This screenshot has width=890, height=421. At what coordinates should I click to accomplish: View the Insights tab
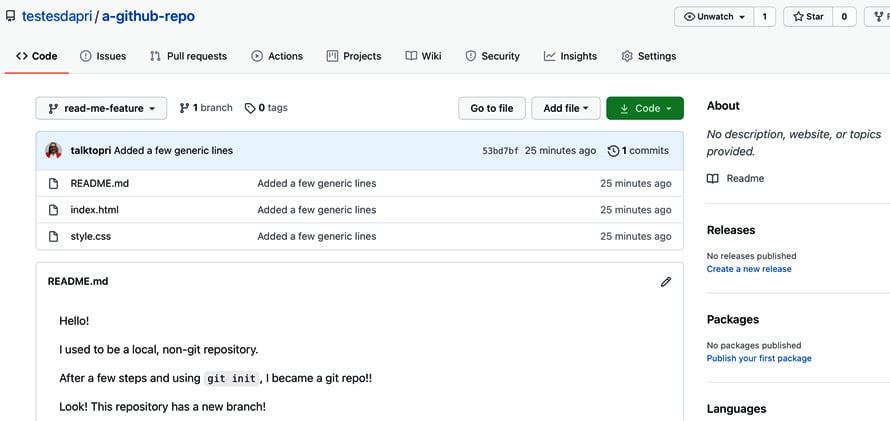(x=570, y=56)
